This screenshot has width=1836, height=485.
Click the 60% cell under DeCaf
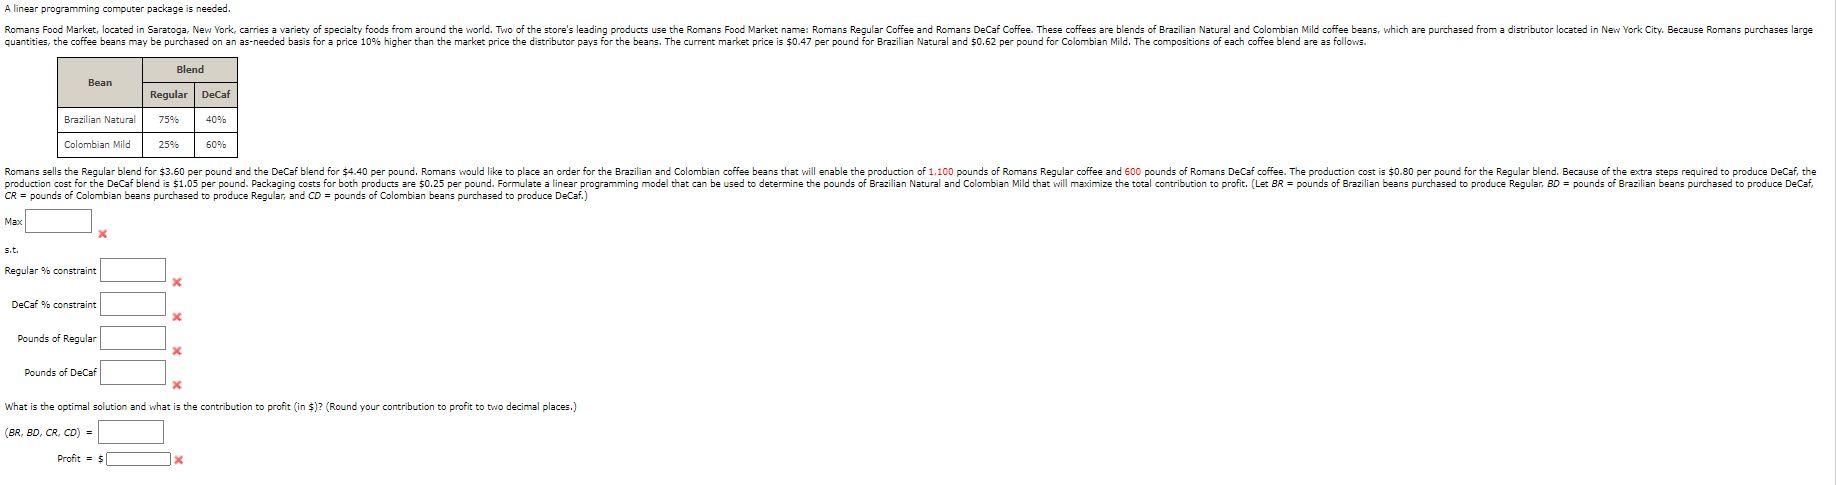point(216,145)
